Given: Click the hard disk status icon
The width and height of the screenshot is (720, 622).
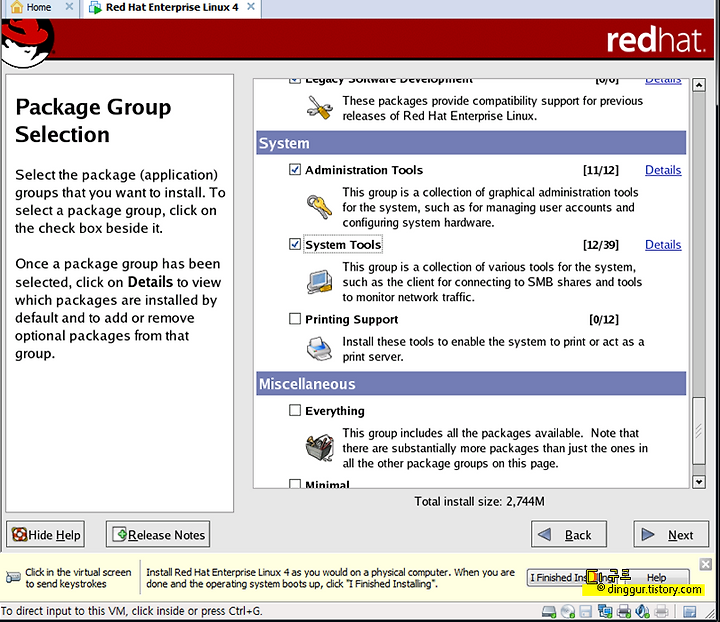Looking at the screenshot, I should pos(549,611).
